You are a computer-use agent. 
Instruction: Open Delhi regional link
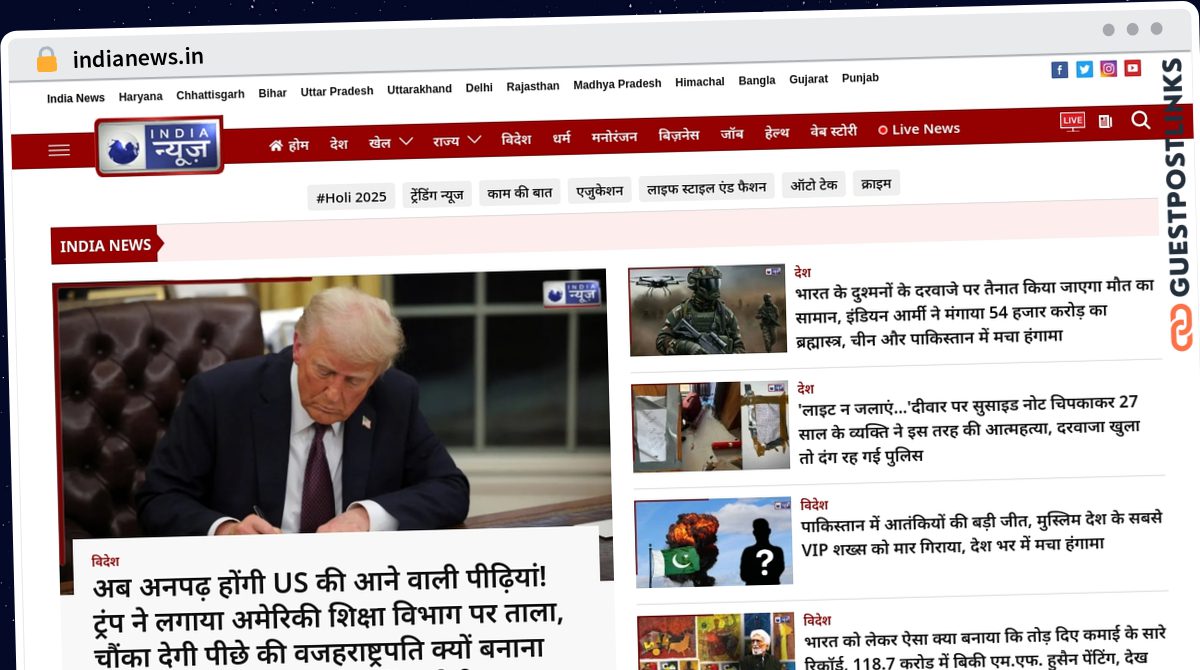coord(479,88)
